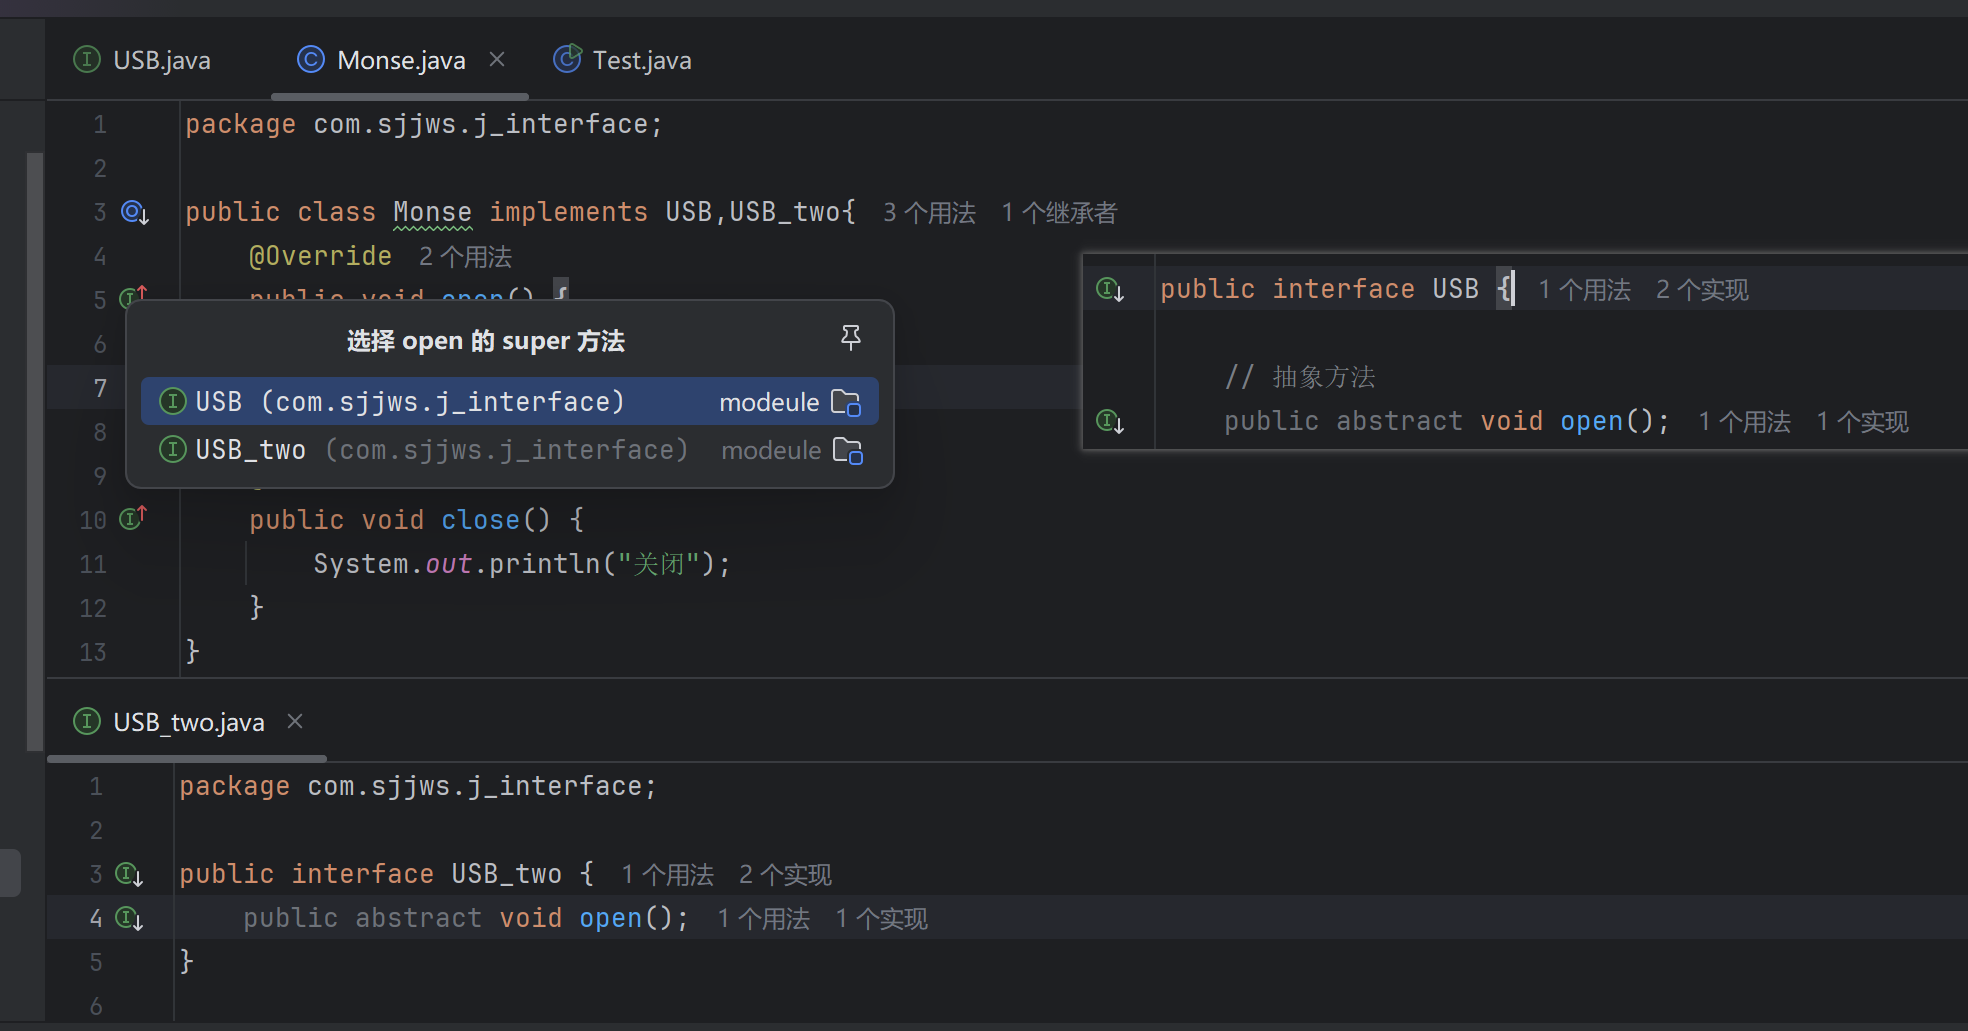
Task: Click '2 个用法' hint next to @Override
Action: (465, 257)
